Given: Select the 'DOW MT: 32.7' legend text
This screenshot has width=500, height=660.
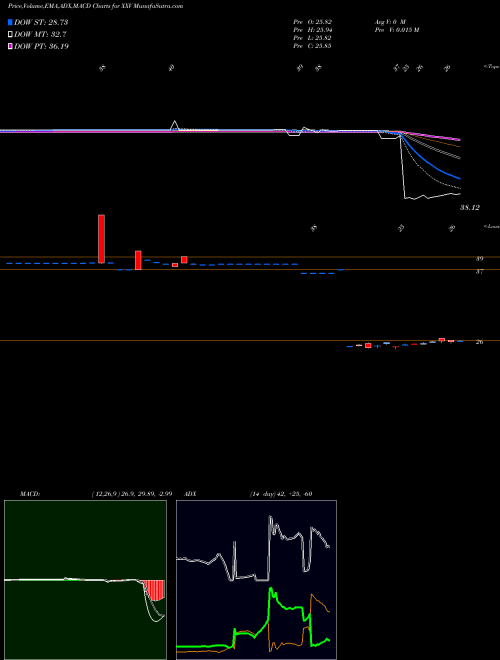Looking at the screenshot, I should (x=40, y=34).
